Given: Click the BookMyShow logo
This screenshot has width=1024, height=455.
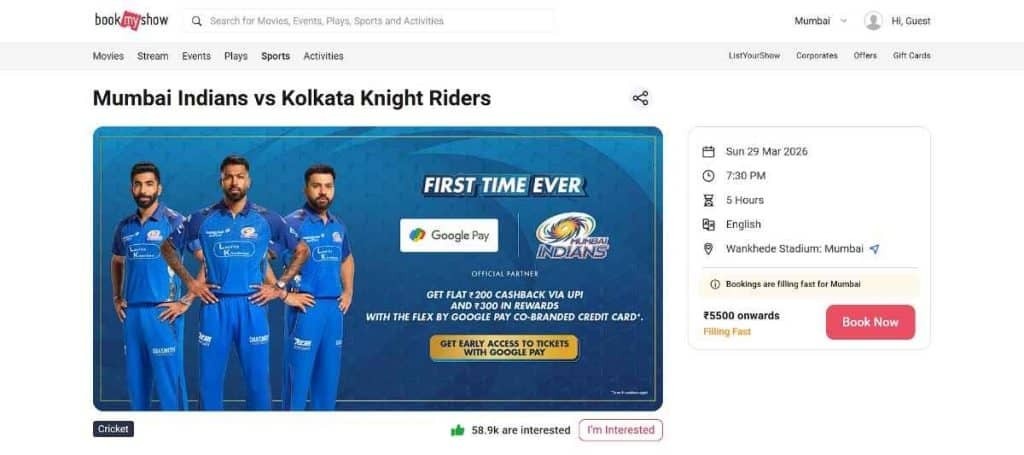Looking at the screenshot, I should point(131,20).
